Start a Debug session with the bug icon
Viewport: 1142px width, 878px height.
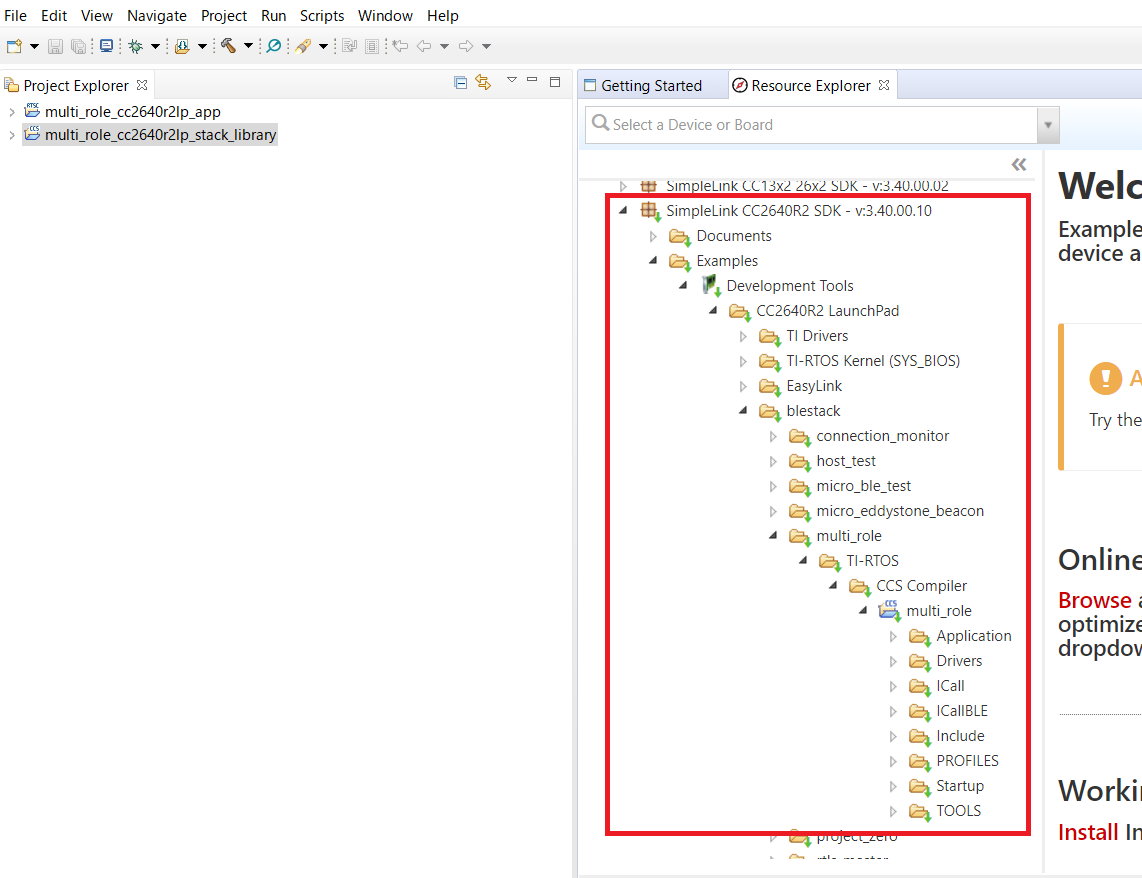135,47
